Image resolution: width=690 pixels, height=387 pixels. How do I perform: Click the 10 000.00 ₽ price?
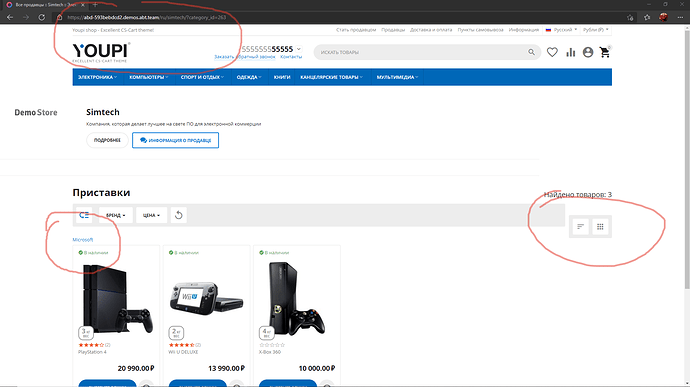coord(317,368)
